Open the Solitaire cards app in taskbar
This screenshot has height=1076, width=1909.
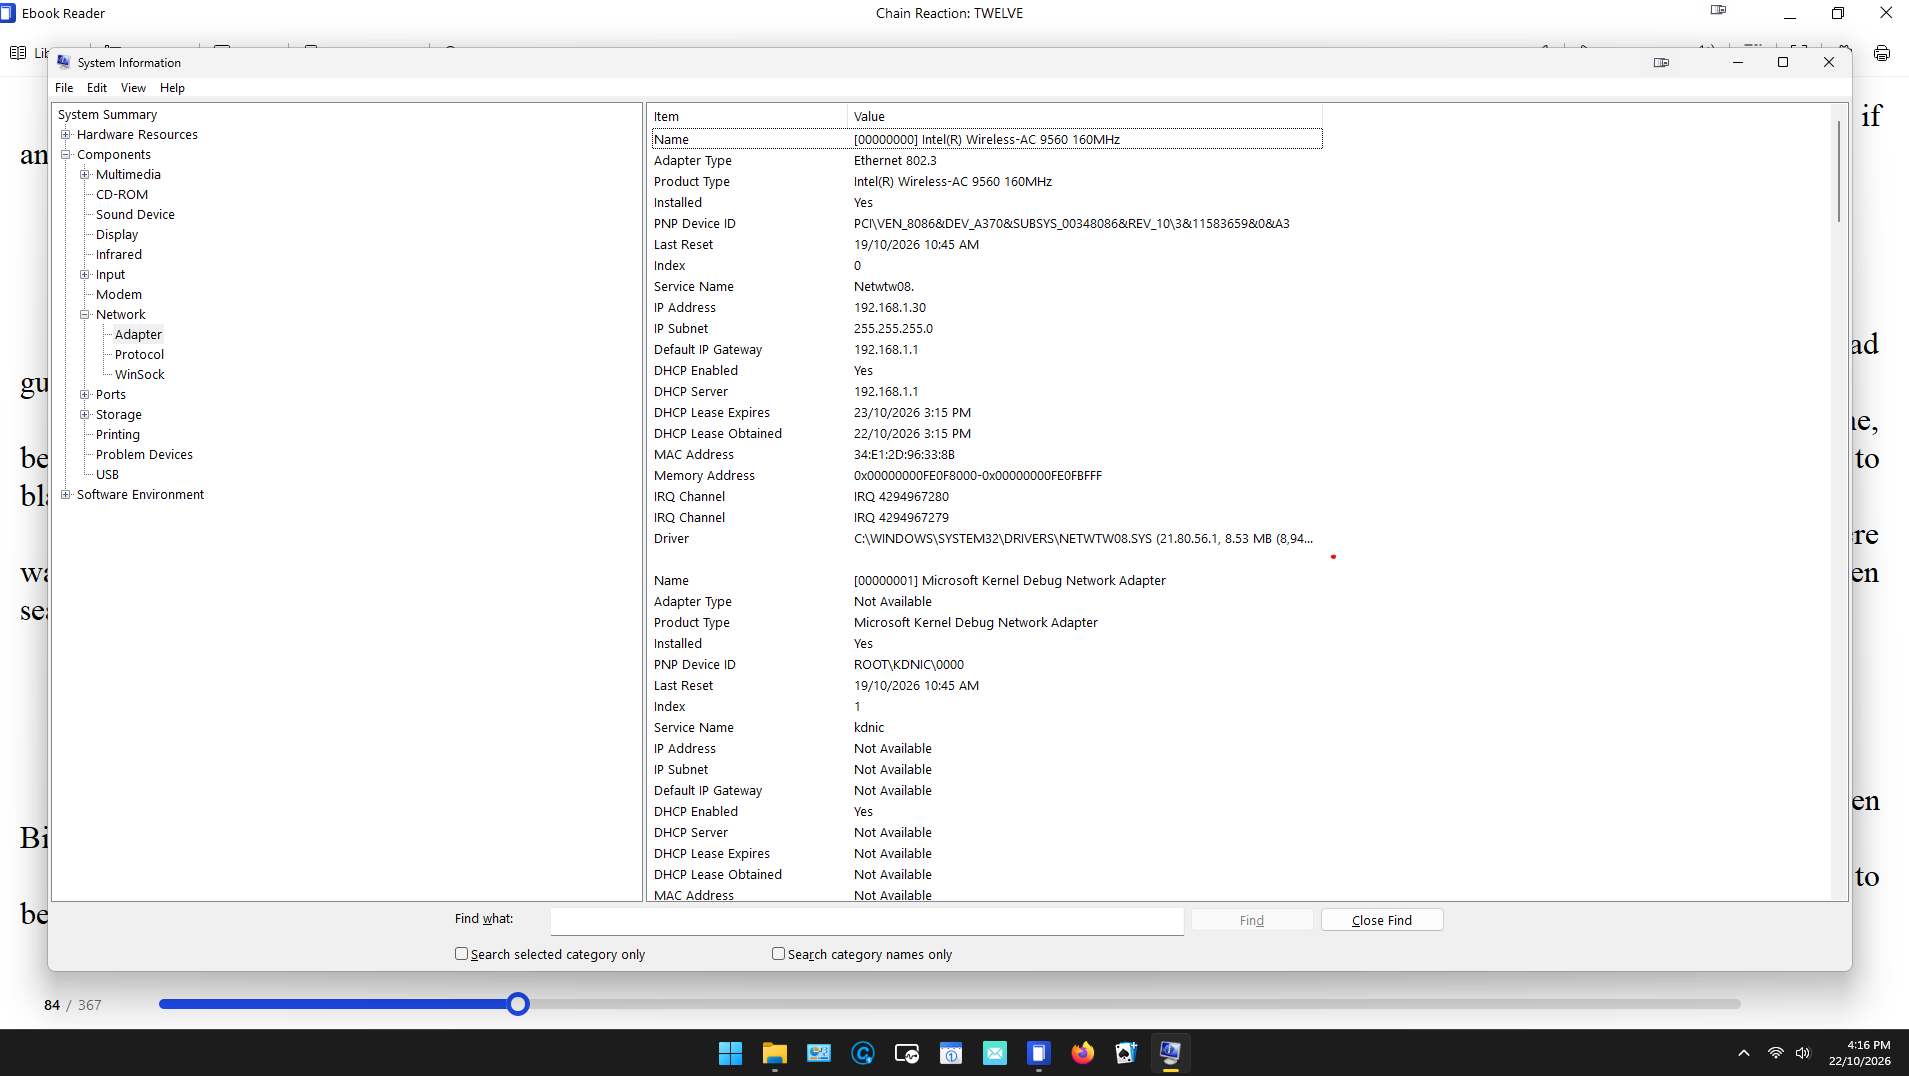1126,1053
